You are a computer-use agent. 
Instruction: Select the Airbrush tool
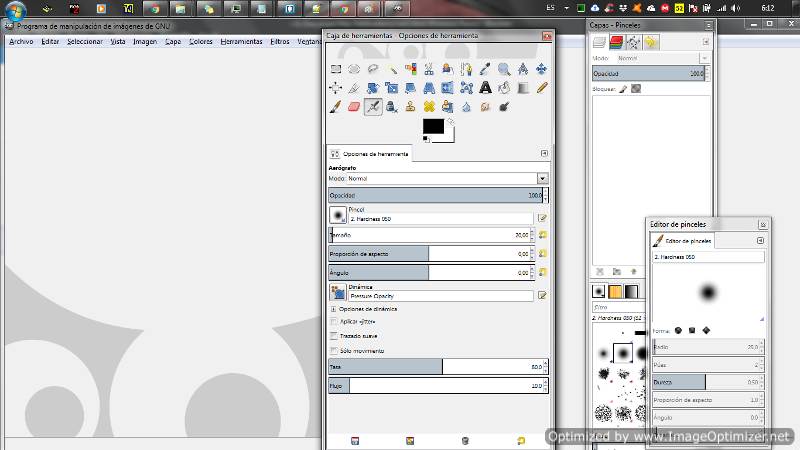pos(373,107)
